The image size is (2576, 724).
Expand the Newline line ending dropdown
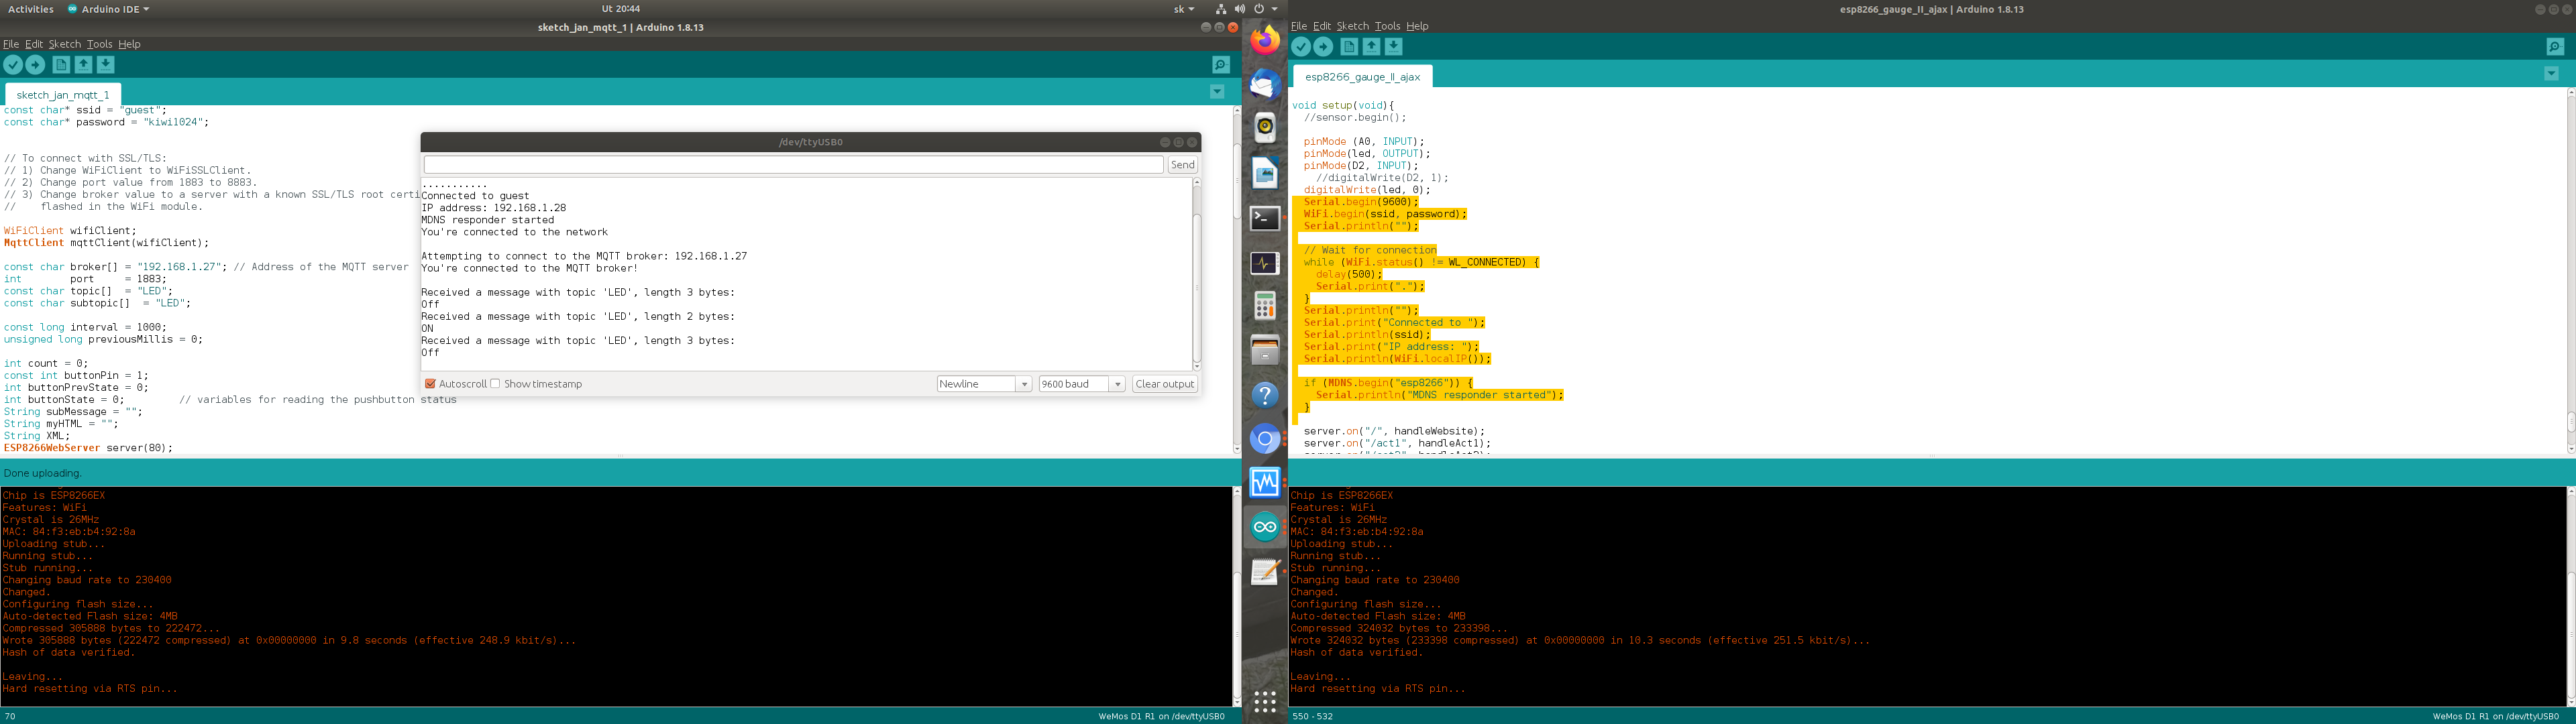(x=984, y=384)
